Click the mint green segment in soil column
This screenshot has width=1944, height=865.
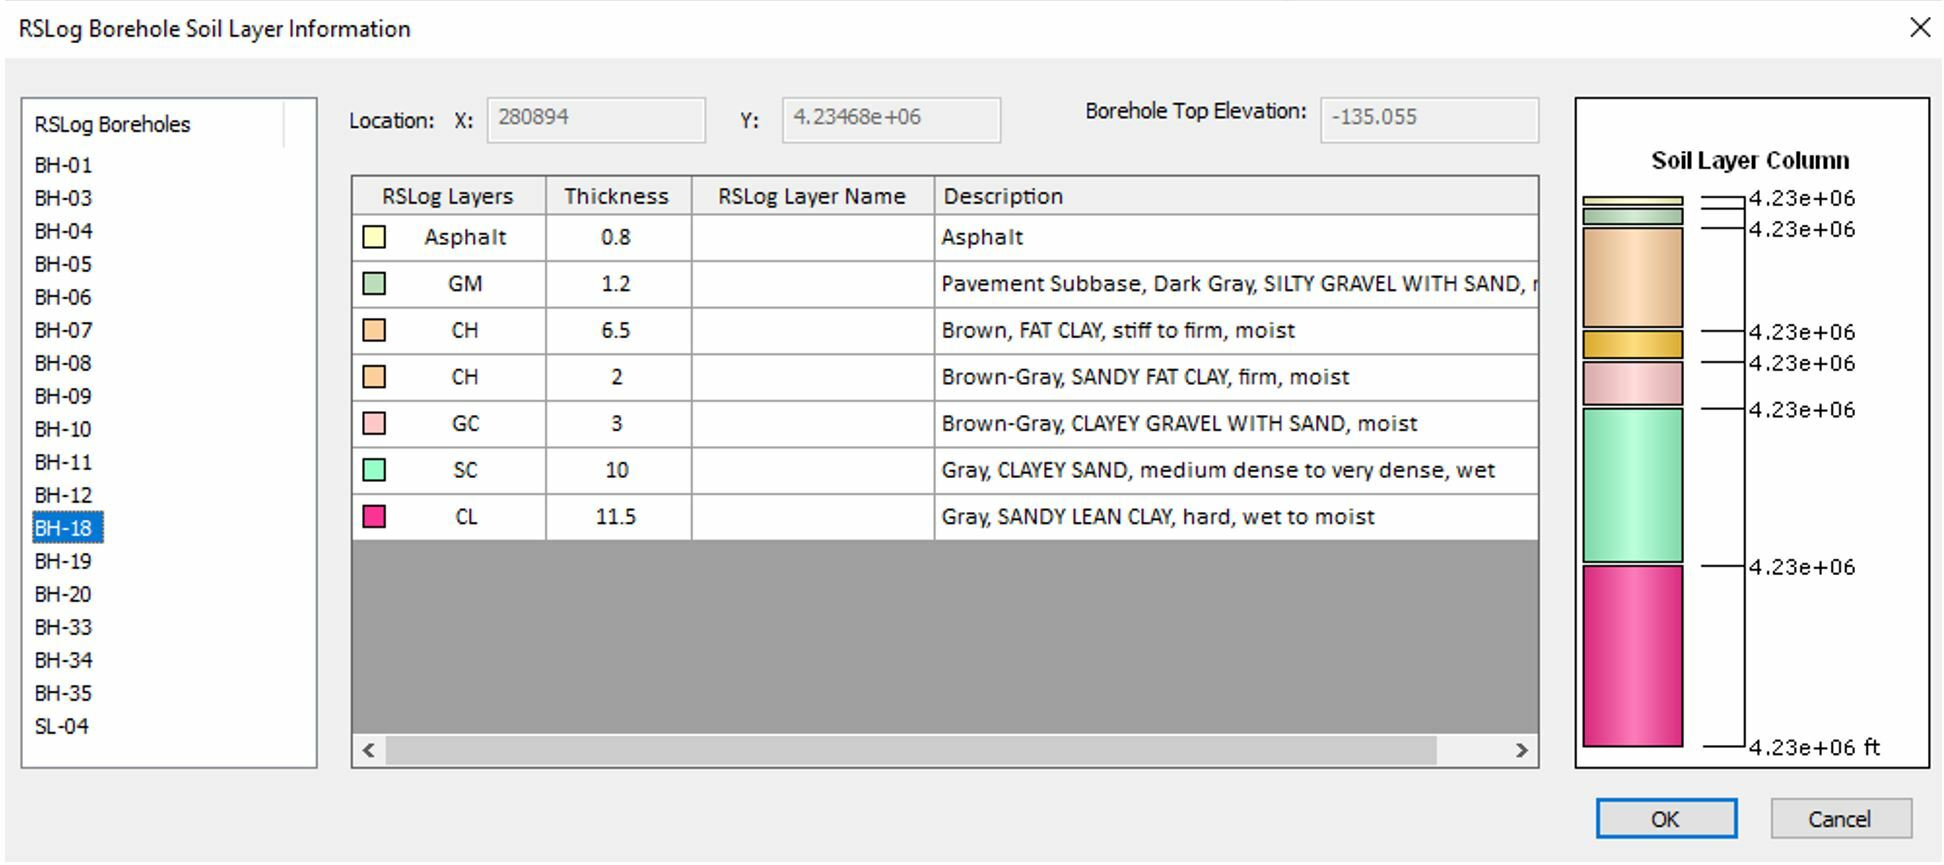pyautogui.click(x=1633, y=485)
